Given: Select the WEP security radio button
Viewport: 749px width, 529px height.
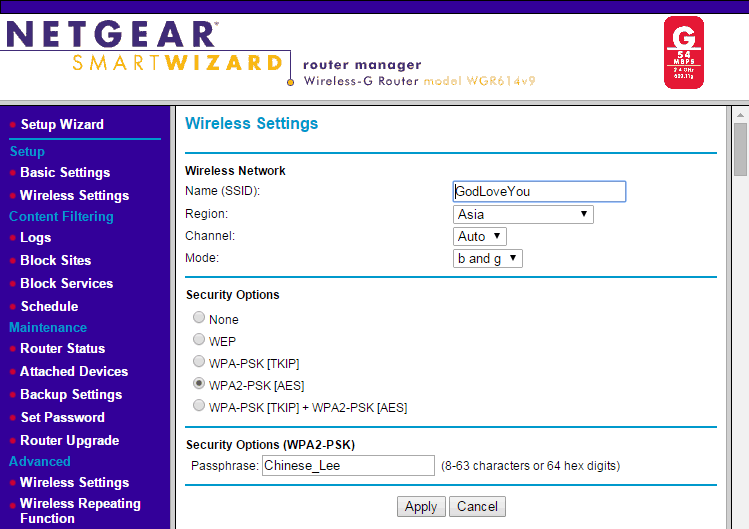Looking at the screenshot, I should pyautogui.click(x=200, y=340).
